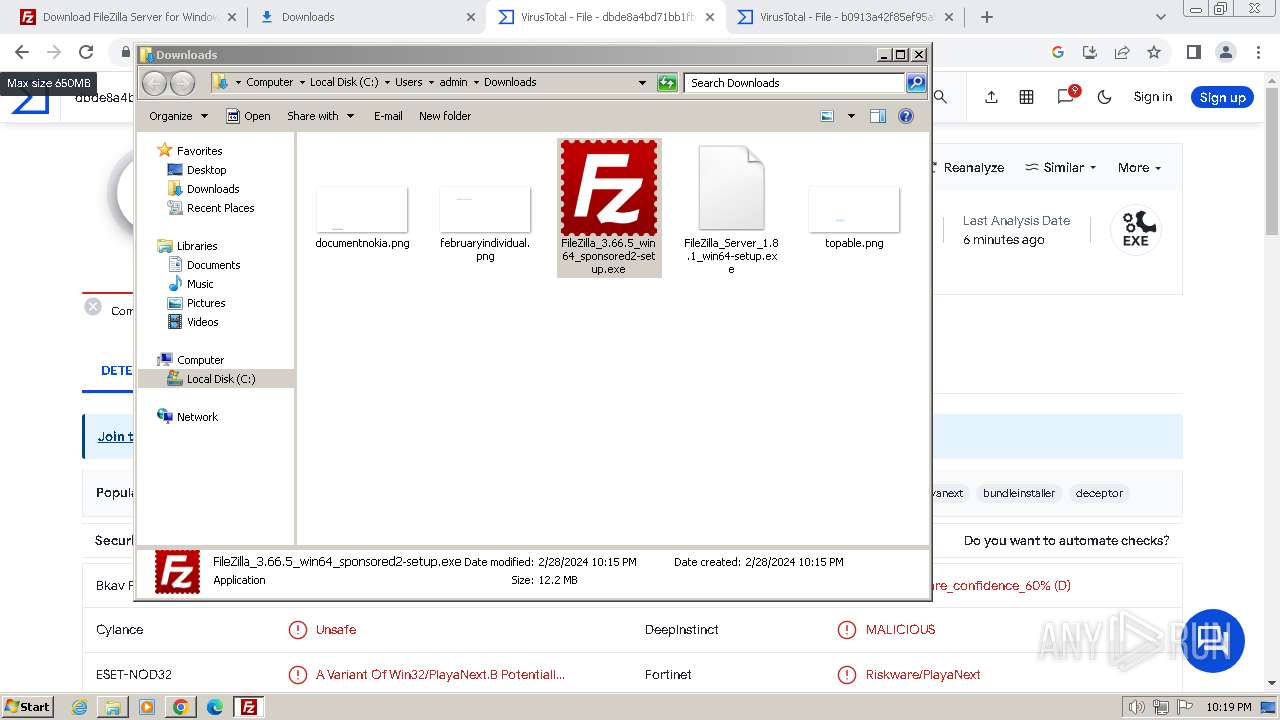Click the search magnifier in Downloads window

(x=916, y=83)
